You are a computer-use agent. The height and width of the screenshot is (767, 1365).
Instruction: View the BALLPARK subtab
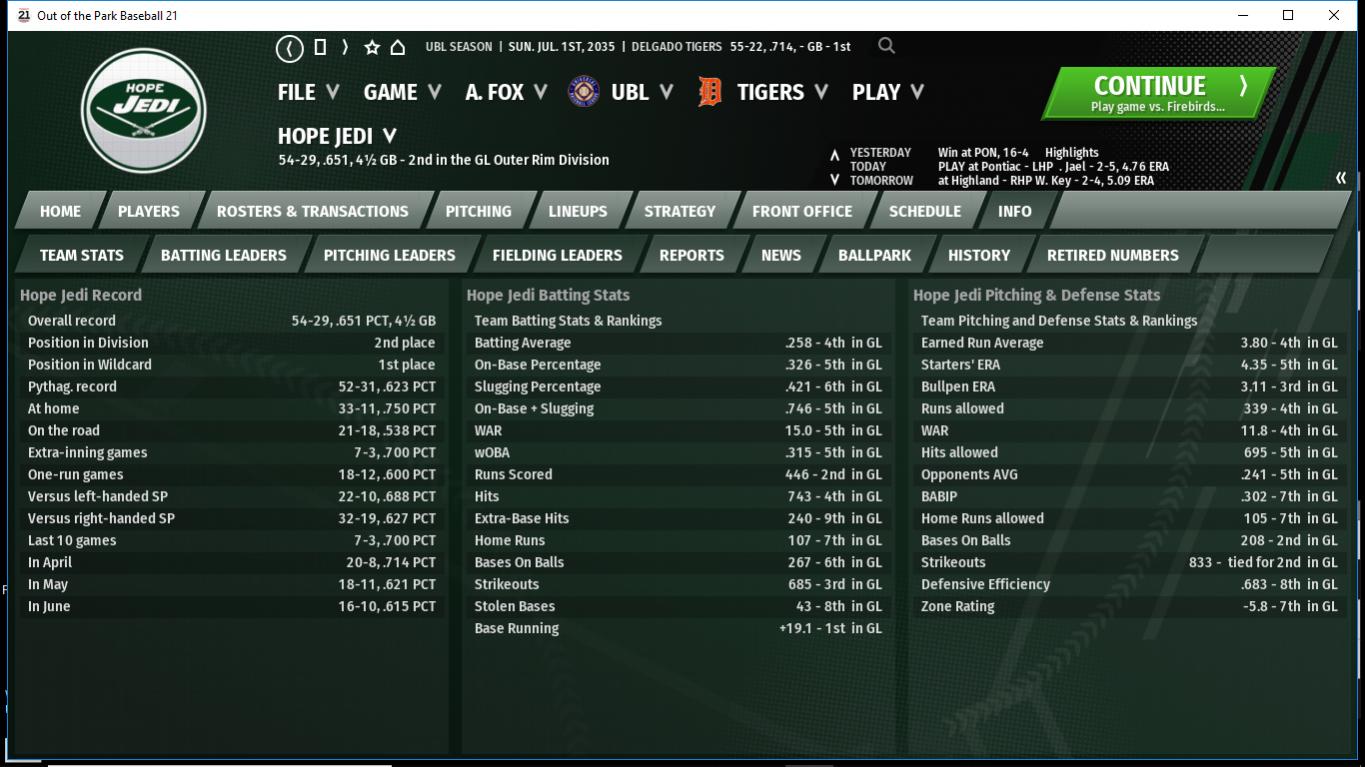pos(875,255)
